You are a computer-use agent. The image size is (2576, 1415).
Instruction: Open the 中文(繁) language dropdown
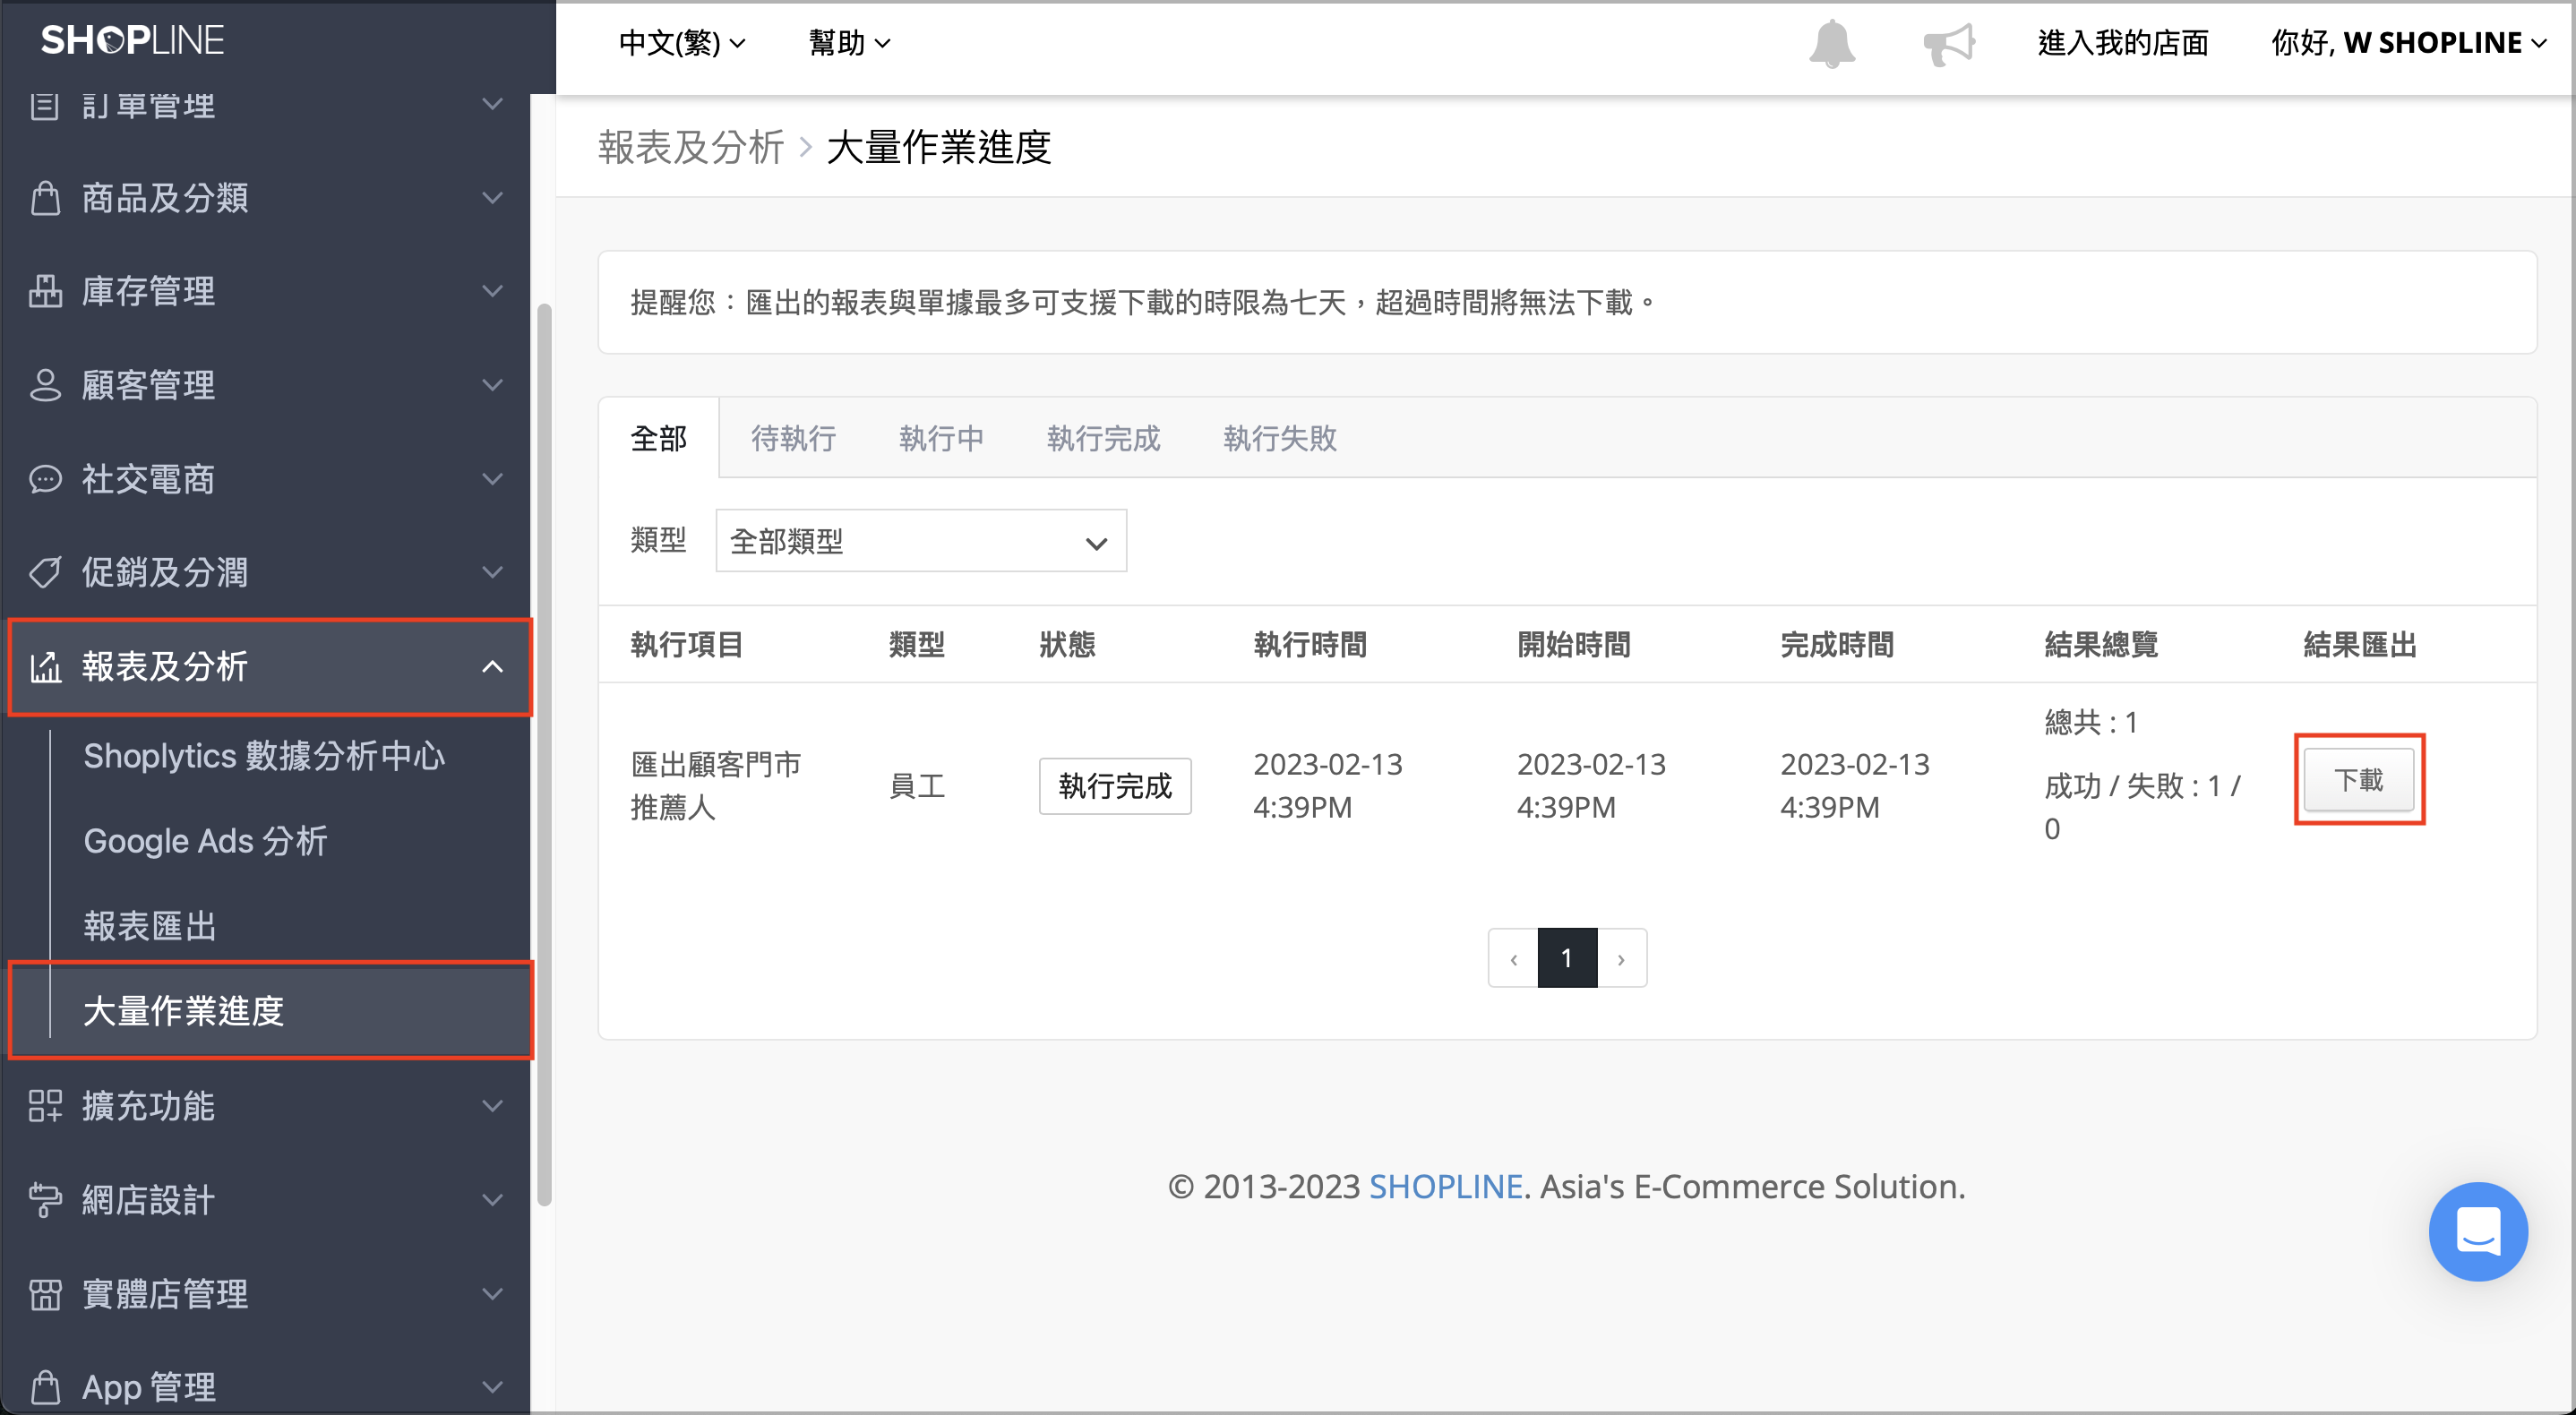click(682, 43)
